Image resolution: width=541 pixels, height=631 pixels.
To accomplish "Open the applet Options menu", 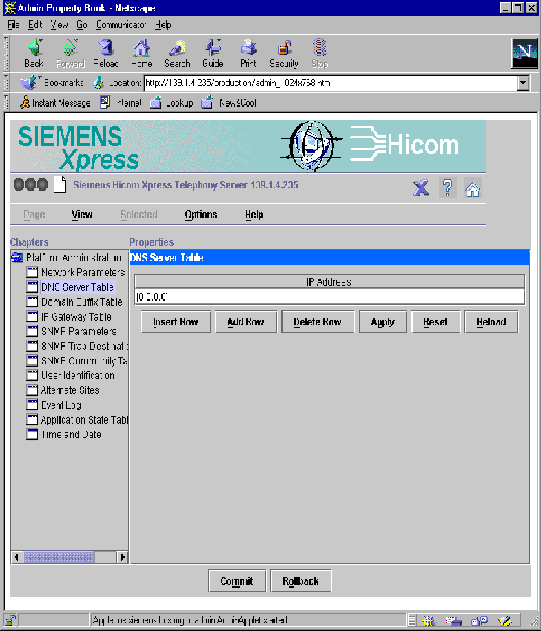I will tap(201, 214).
